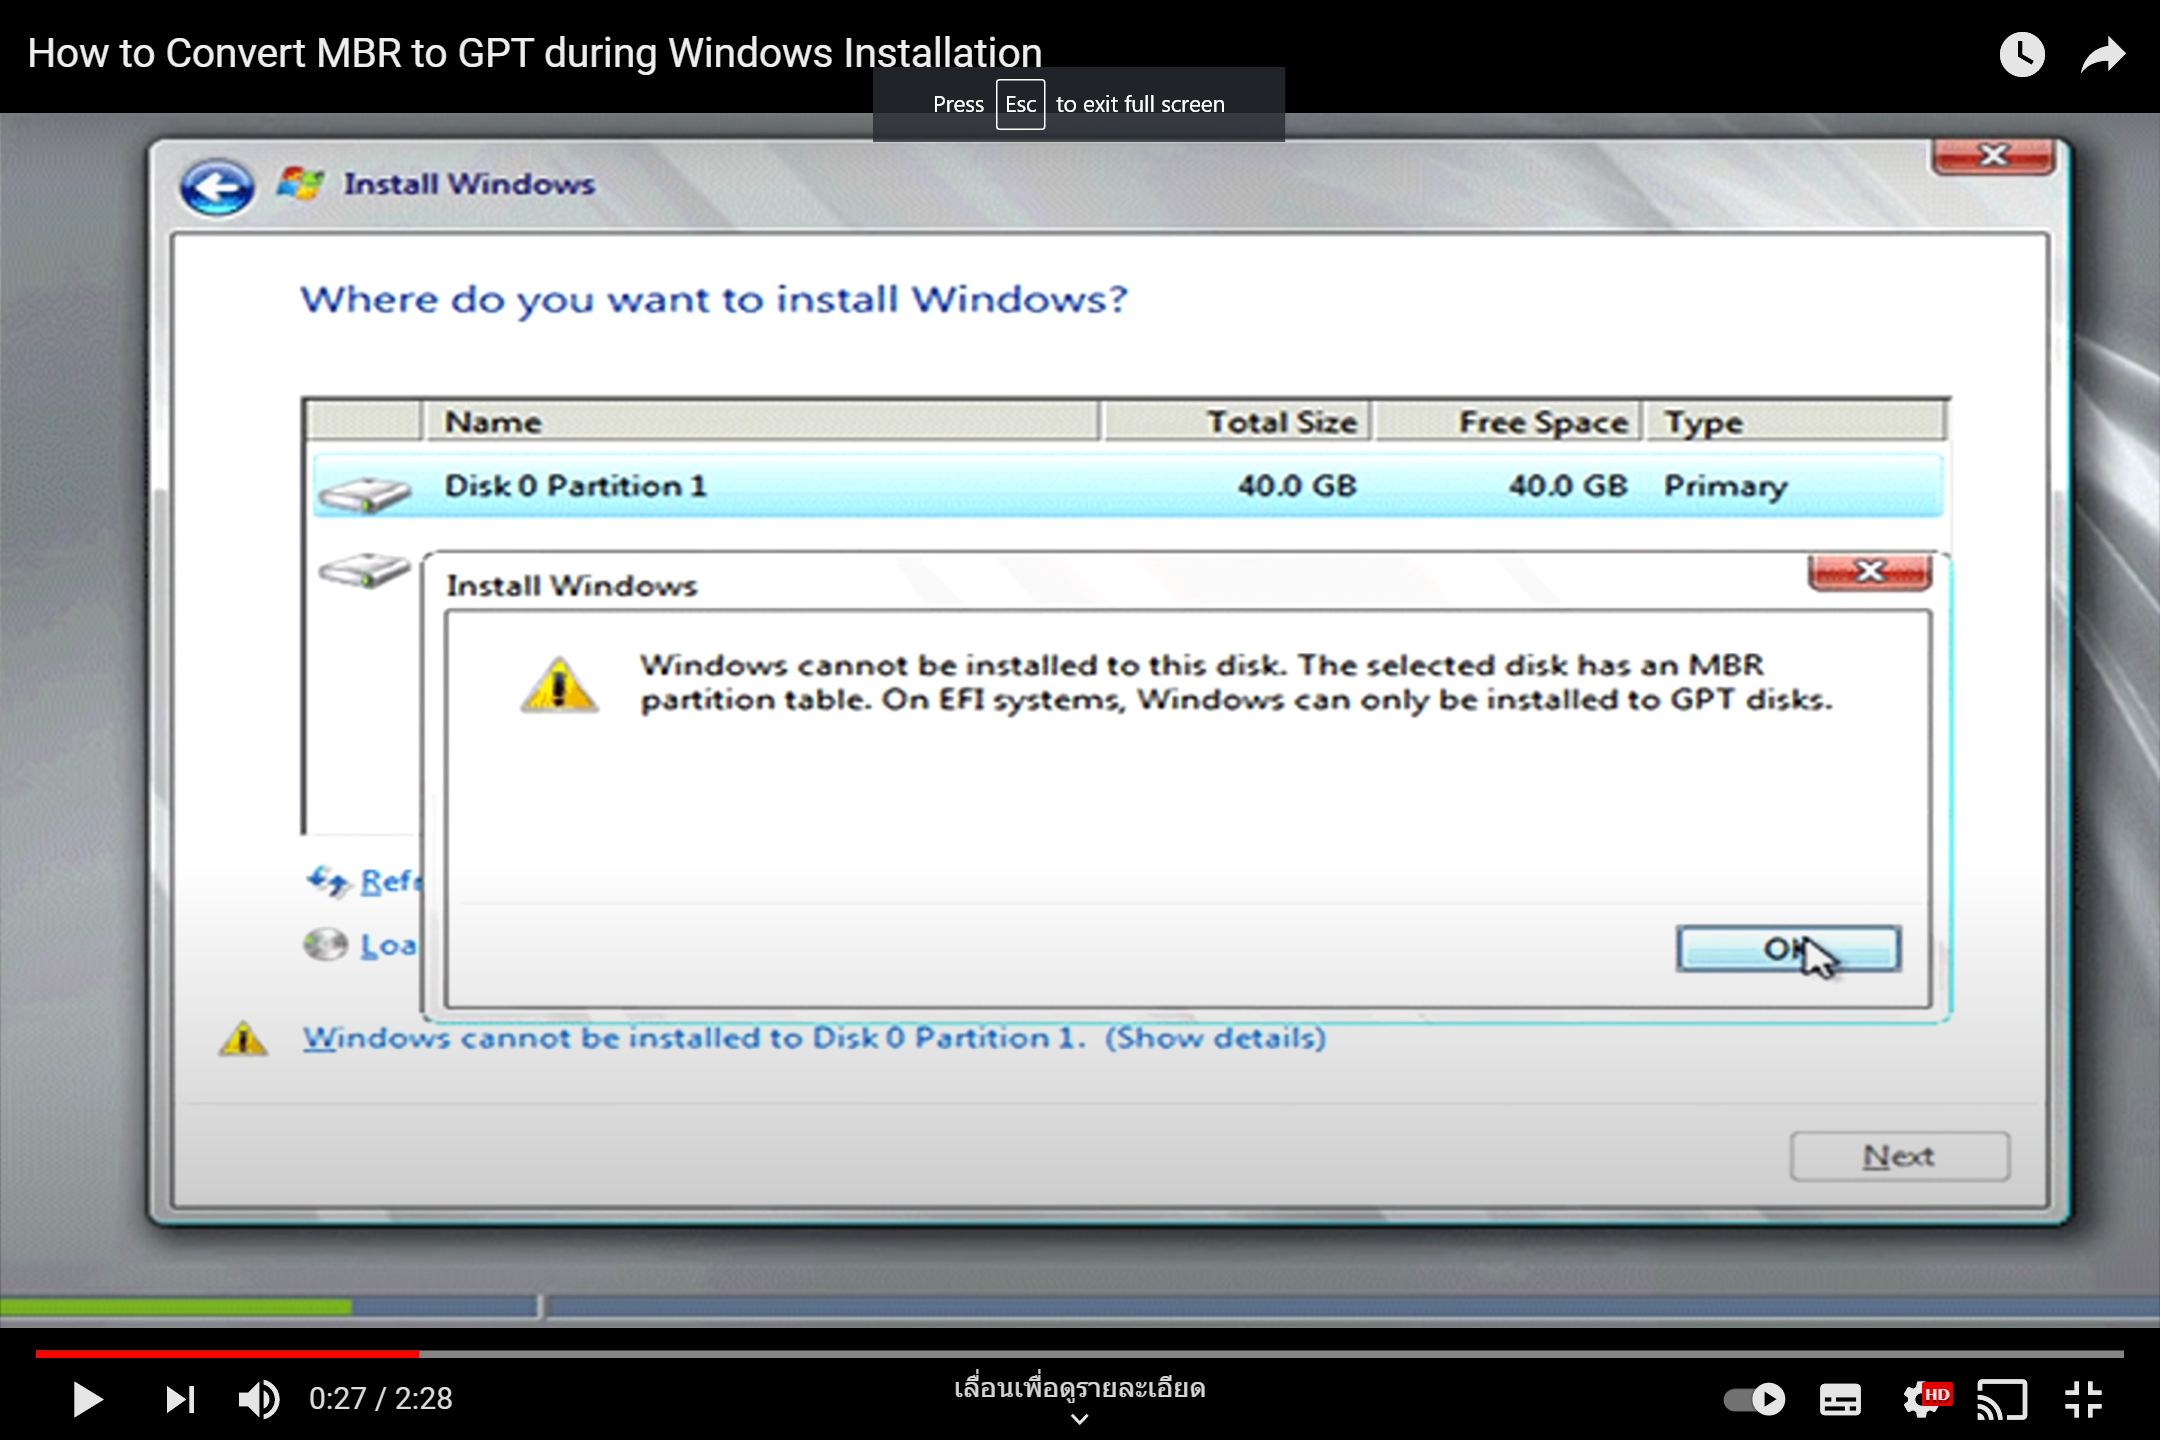Toggle the autoplay switch

point(1755,1399)
